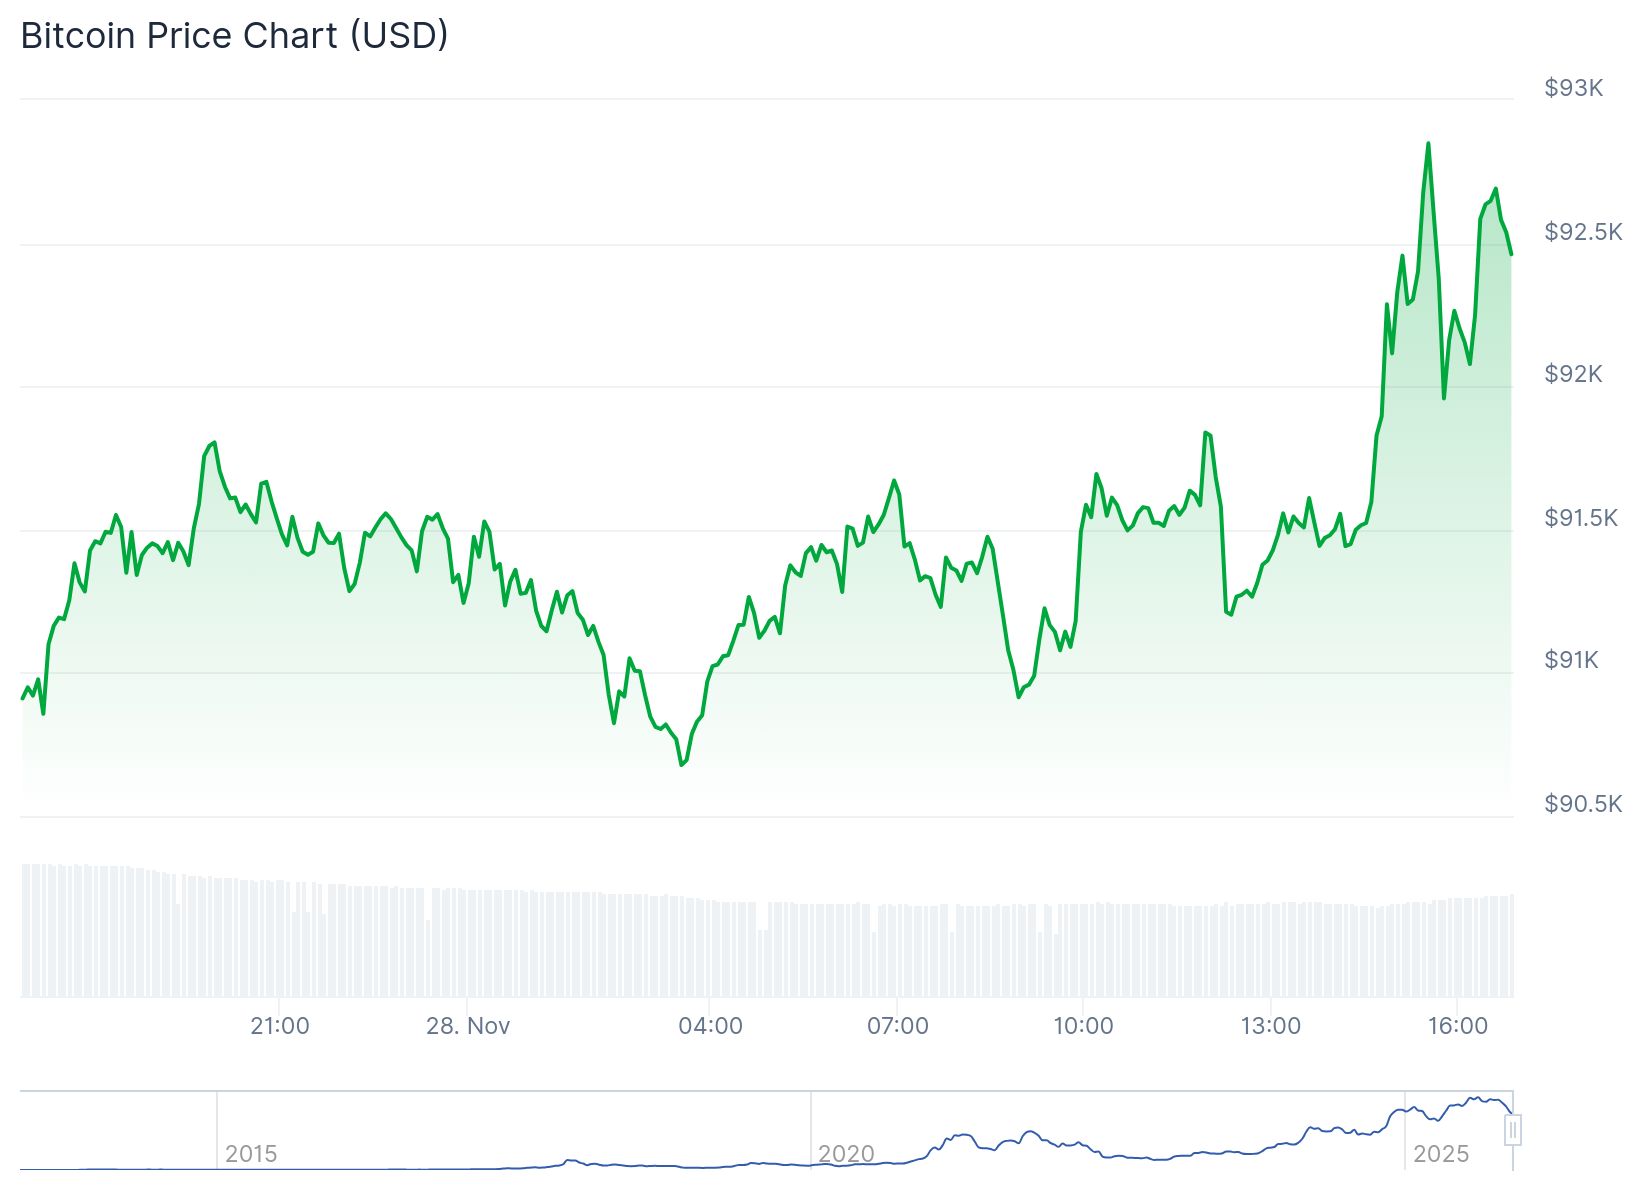Click the 10:00 time axis label
The image size is (1644, 1200).
coord(1083,1026)
